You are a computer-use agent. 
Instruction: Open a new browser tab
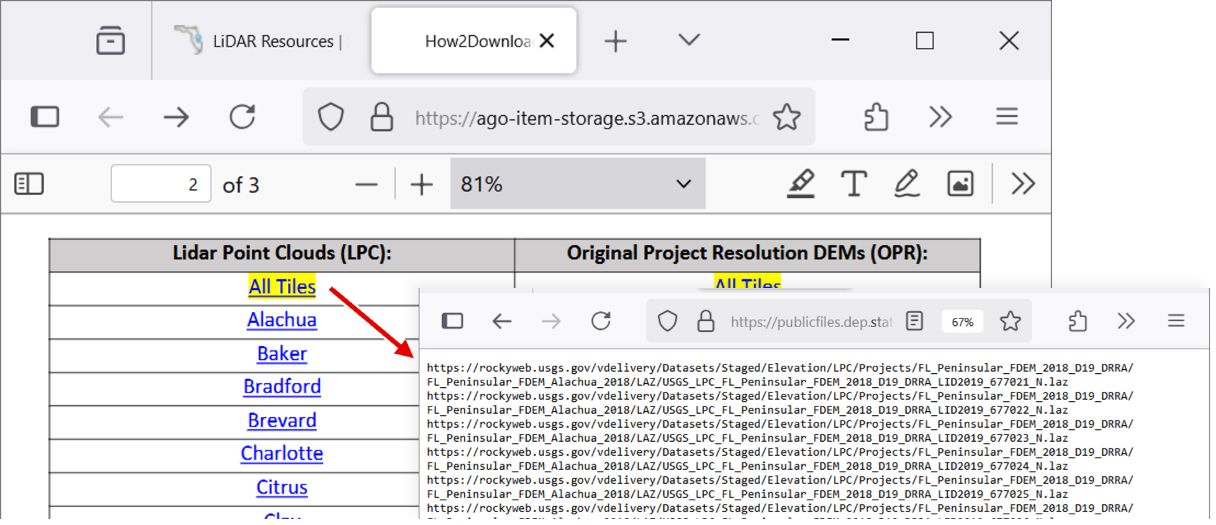click(x=616, y=41)
